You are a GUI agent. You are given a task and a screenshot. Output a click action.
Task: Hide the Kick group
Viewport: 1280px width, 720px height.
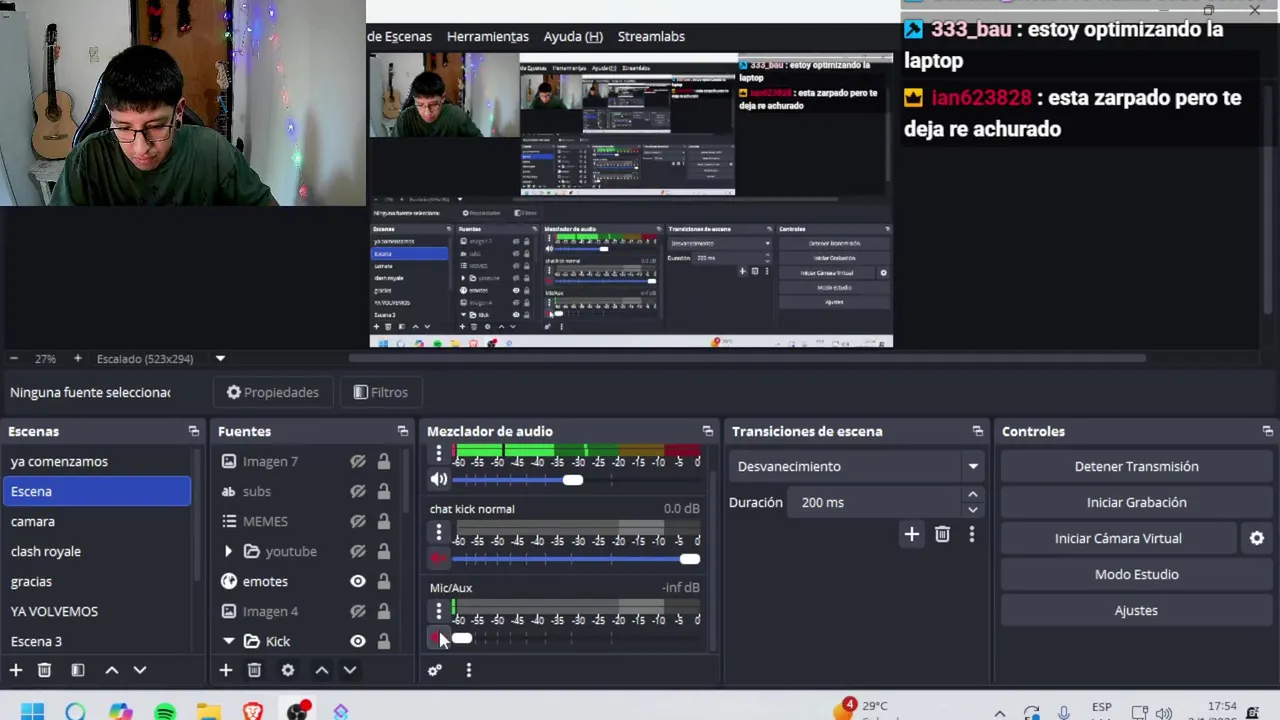tap(358, 641)
